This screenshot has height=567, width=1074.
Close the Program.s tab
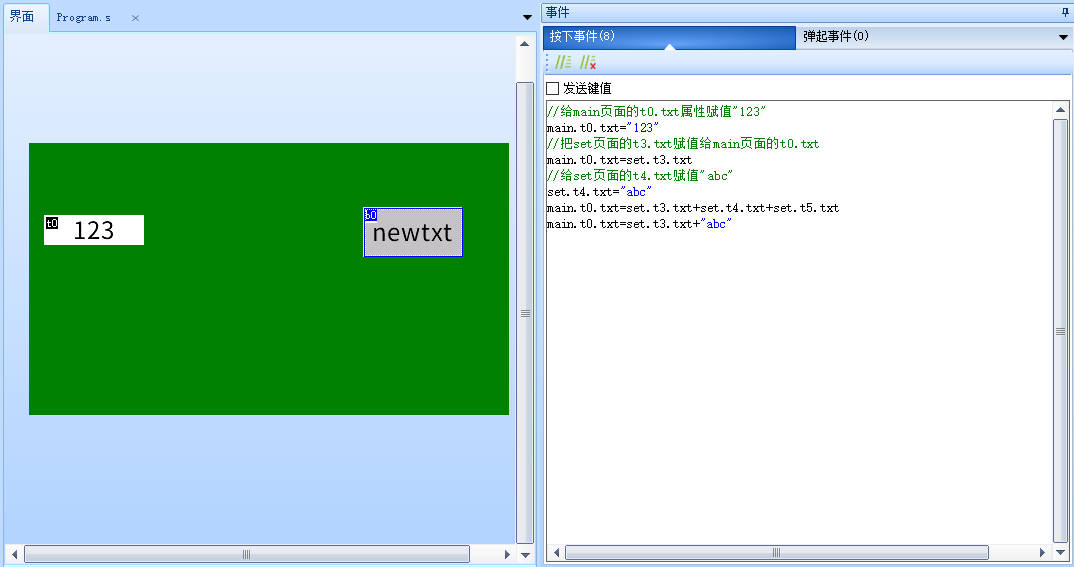coord(135,18)
